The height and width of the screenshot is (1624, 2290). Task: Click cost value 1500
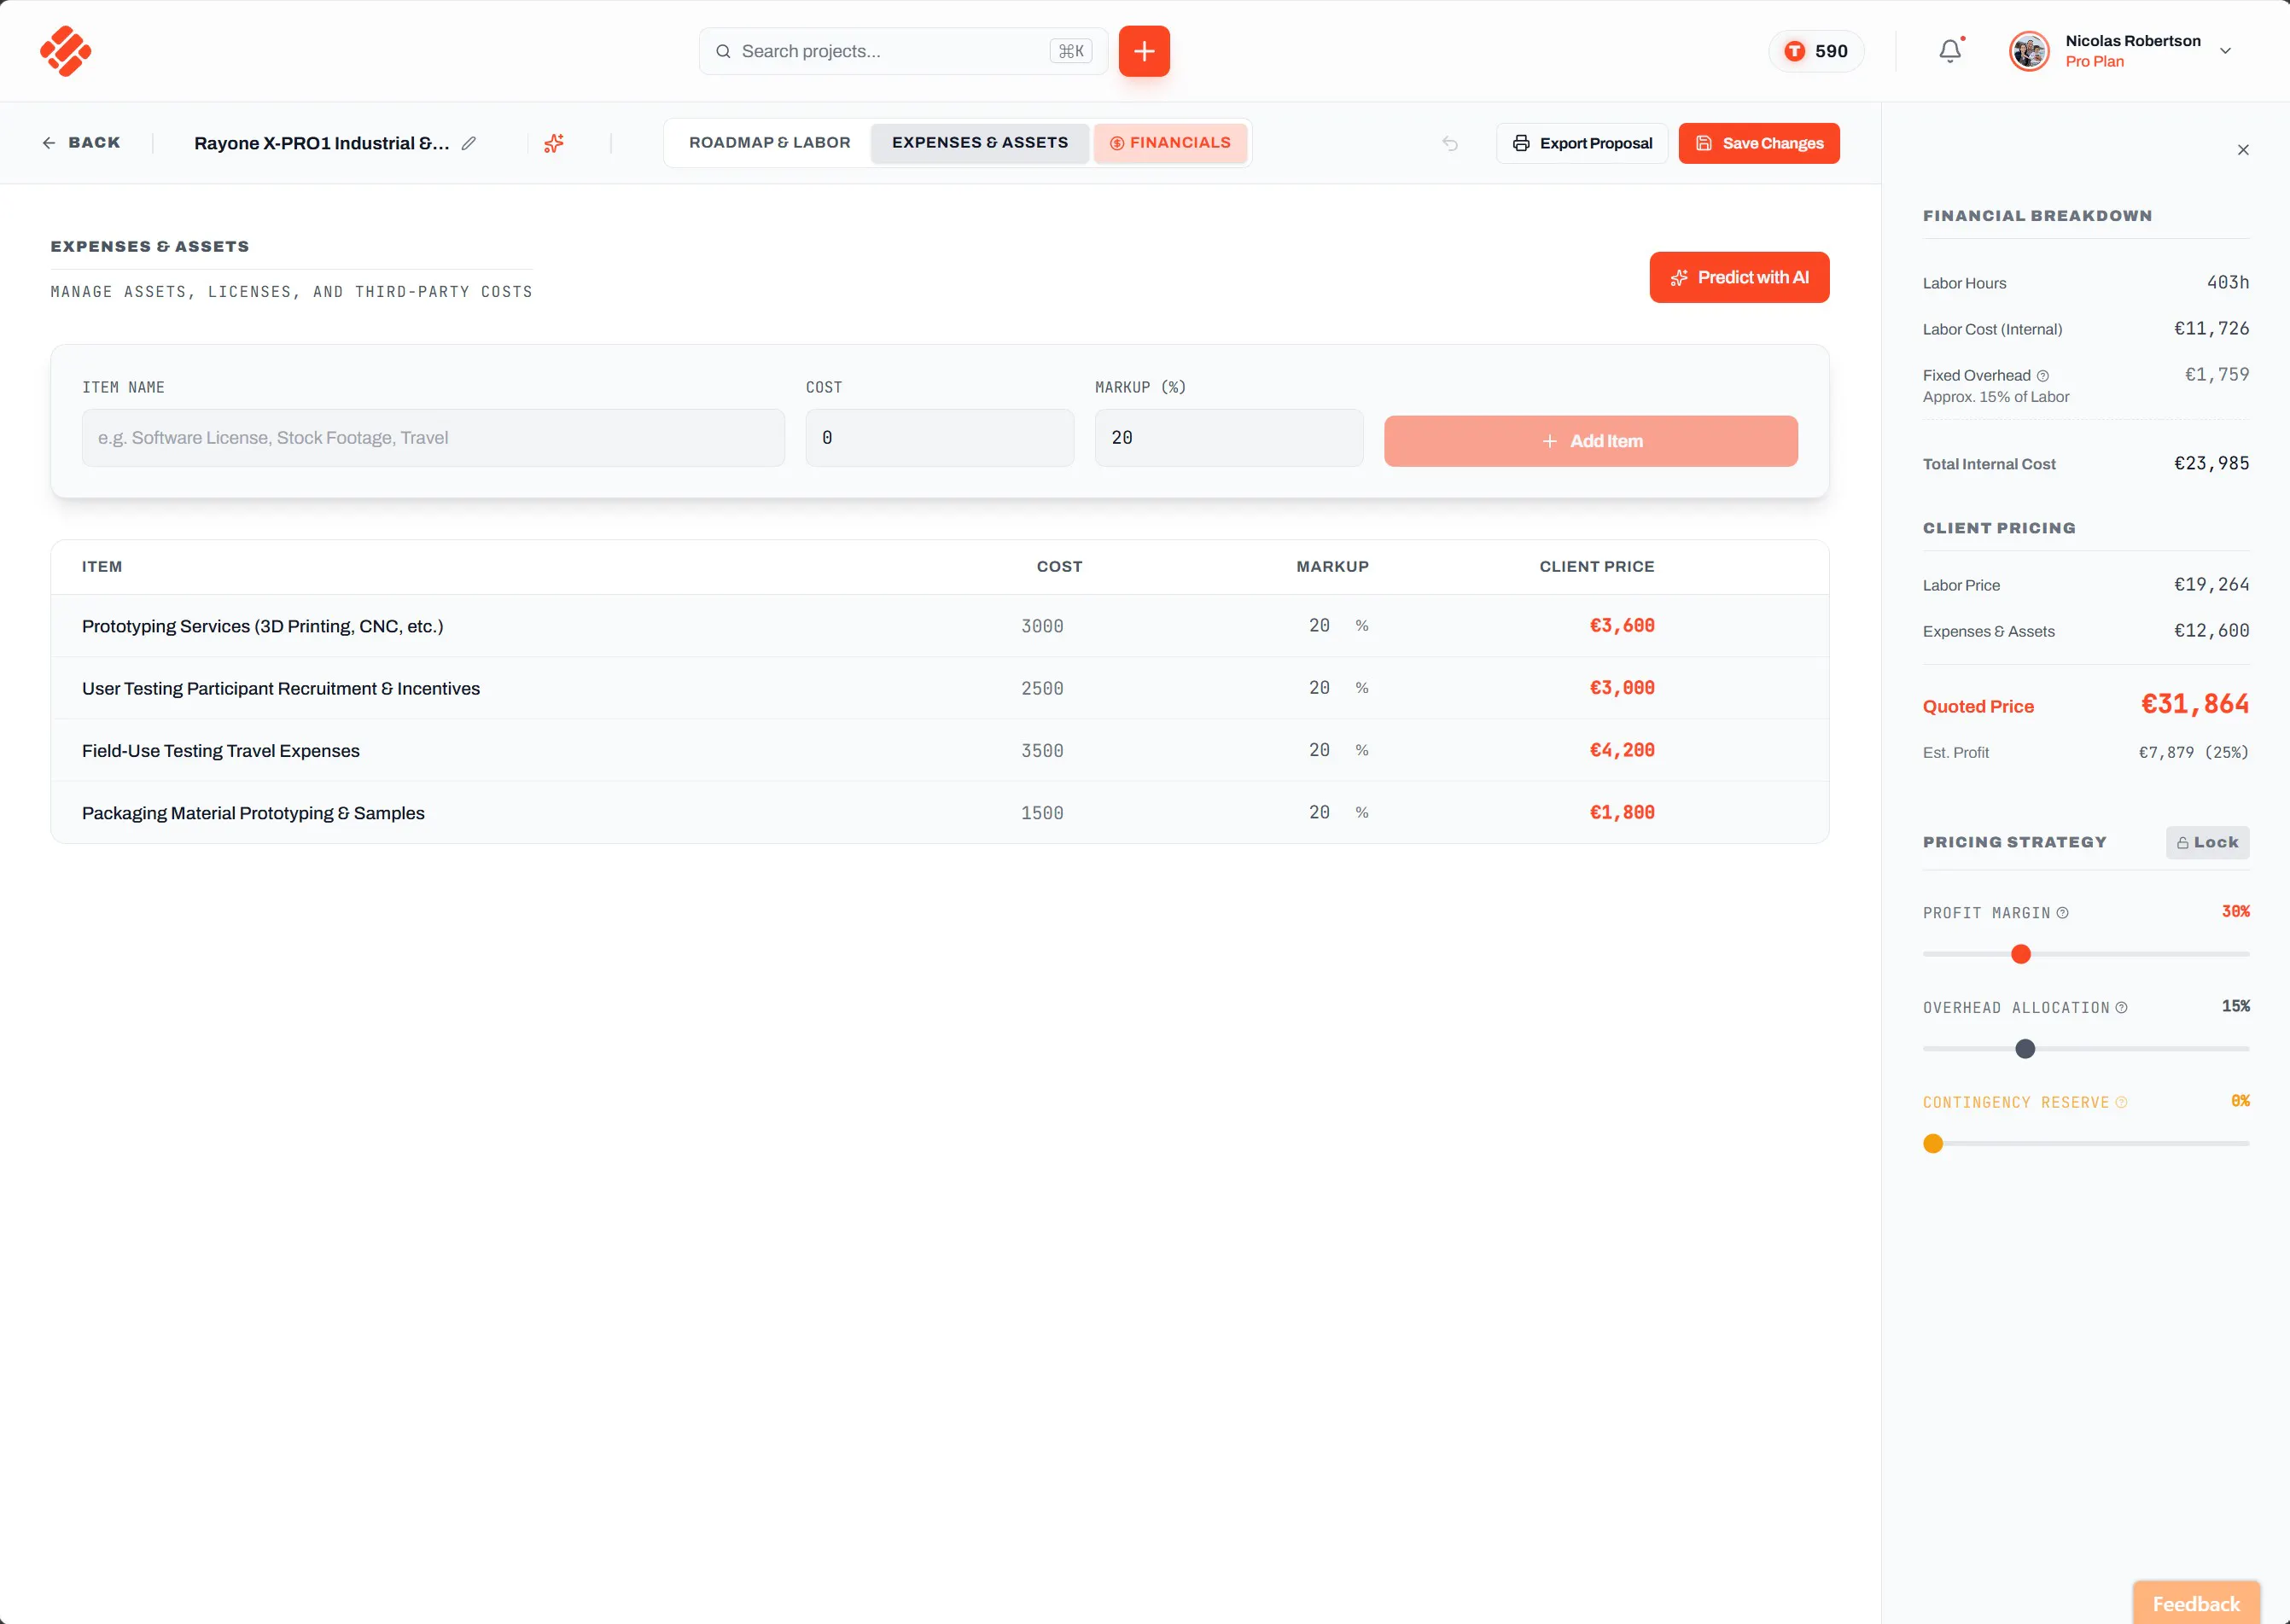[x=1042, y=813]
